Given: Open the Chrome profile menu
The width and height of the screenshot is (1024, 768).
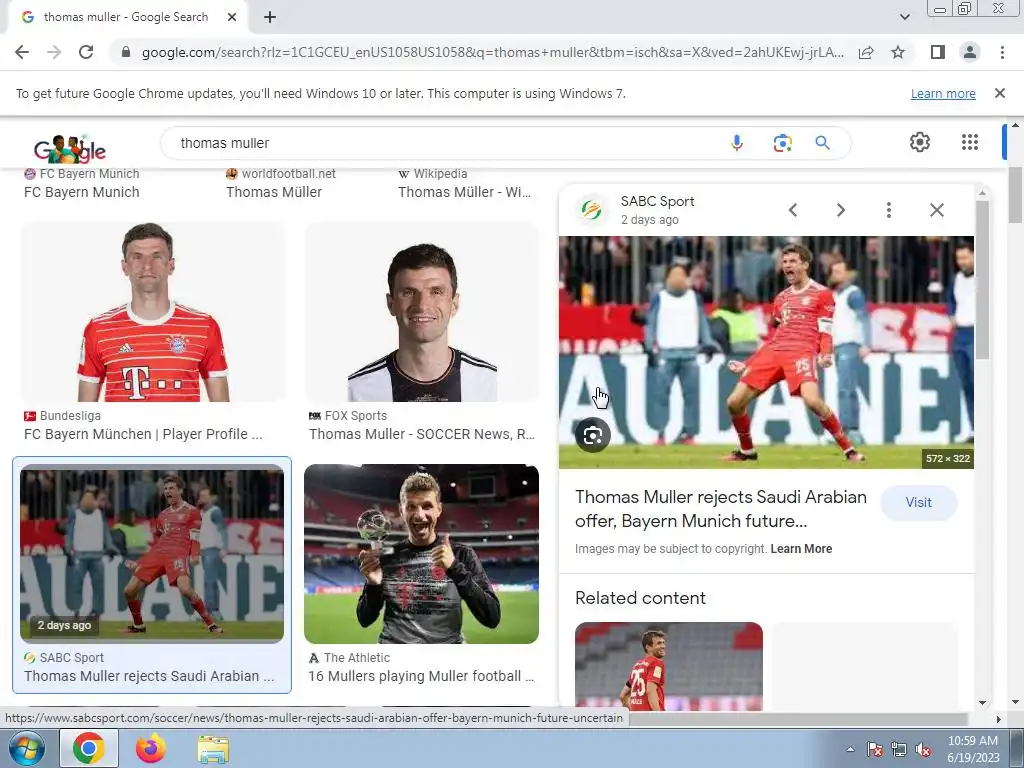Looking at the screenshot, I should (970, 52).
